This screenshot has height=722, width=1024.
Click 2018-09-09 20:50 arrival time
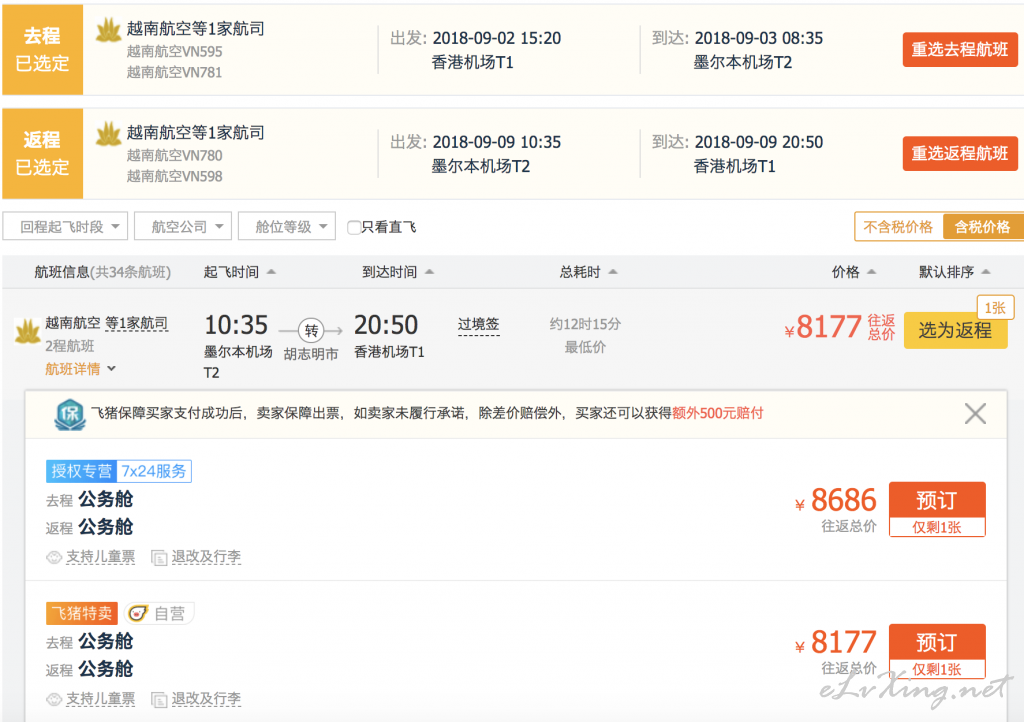pos(758,142)
